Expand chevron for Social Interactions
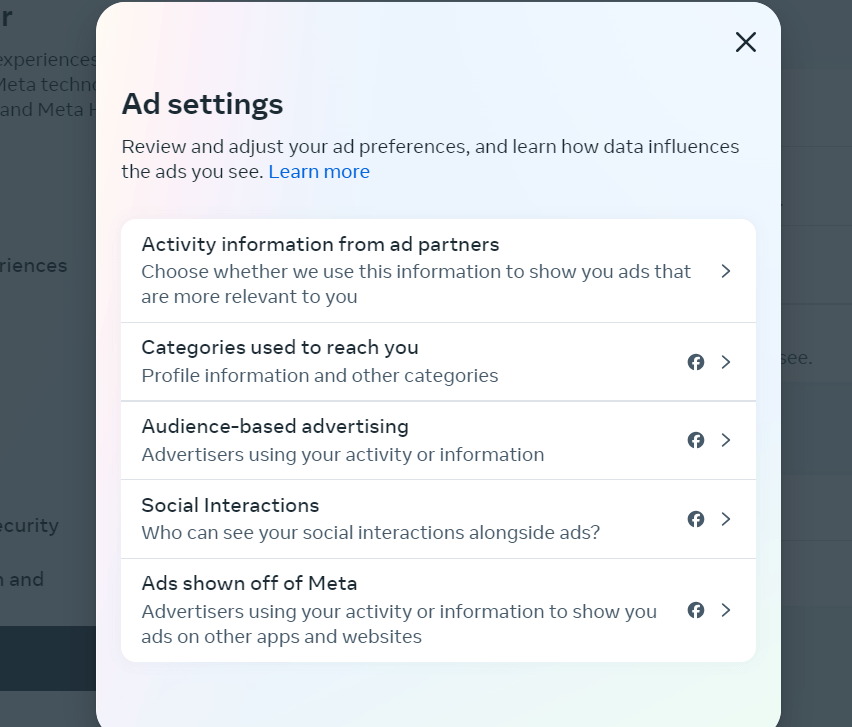852x727 pixels. (x=726, y=519)
